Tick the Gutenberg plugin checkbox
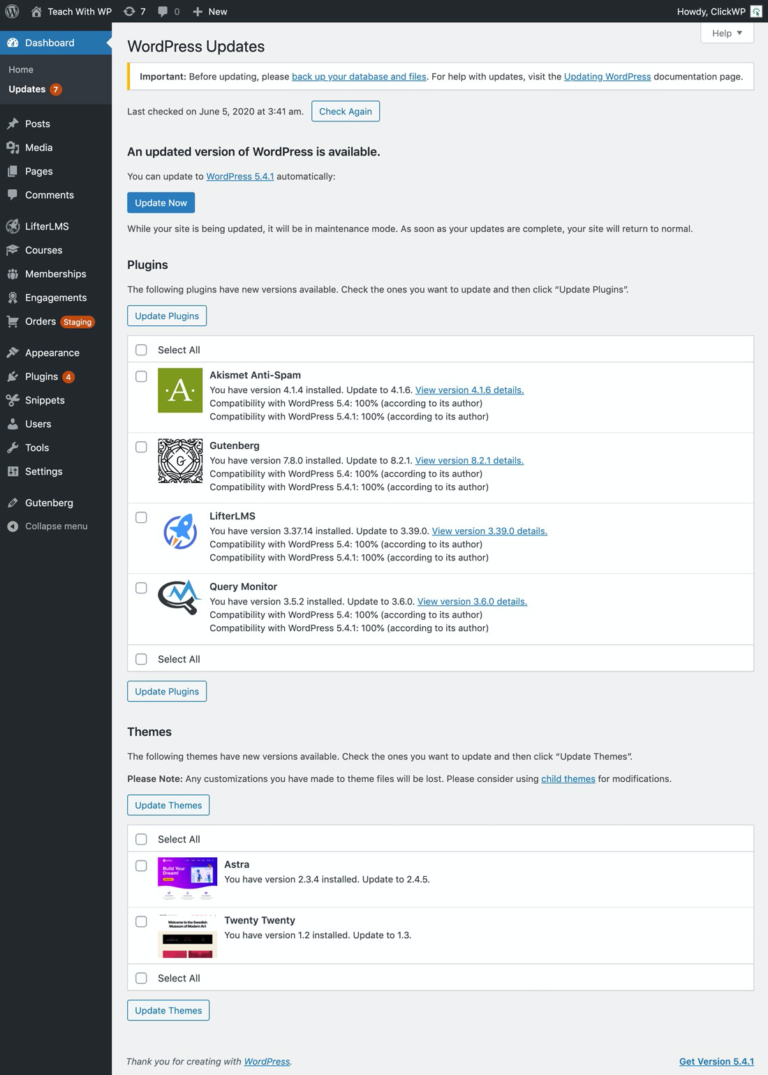Screen dimensions: 768x1075 141,447
